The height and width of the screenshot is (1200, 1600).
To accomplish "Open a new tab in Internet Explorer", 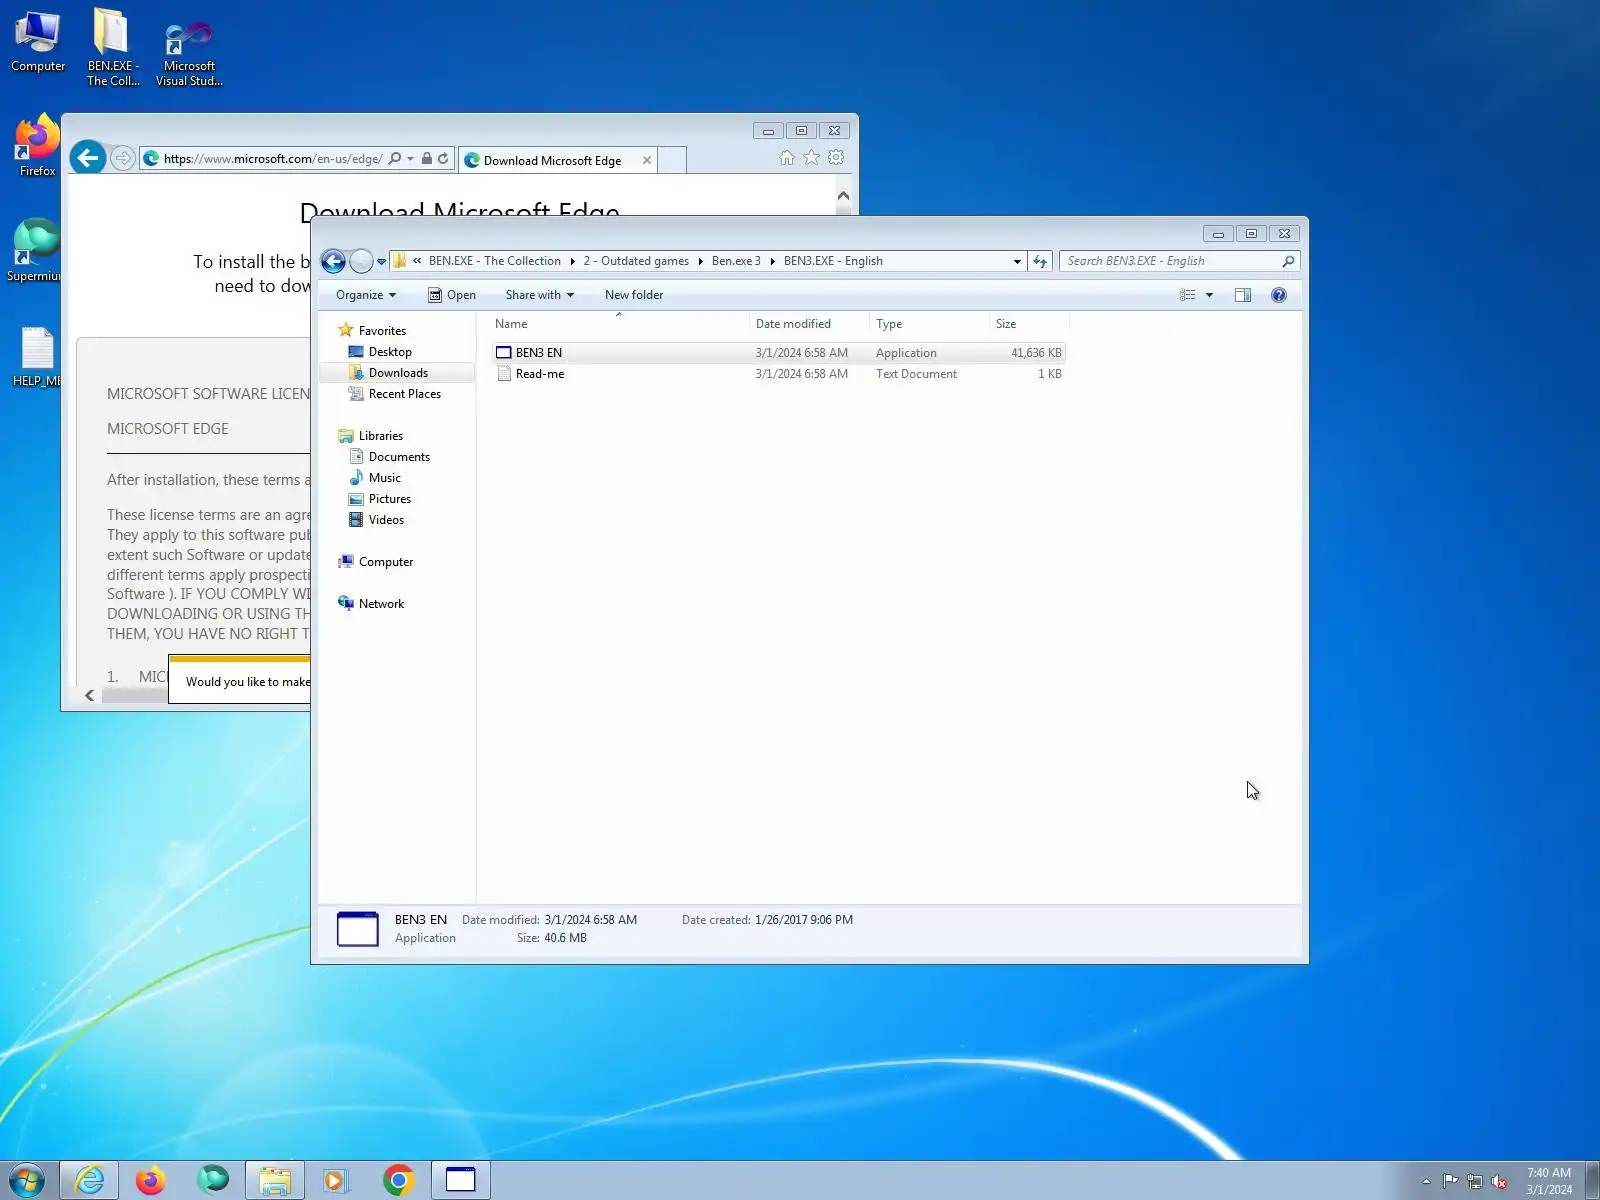I will click(672, 160).
